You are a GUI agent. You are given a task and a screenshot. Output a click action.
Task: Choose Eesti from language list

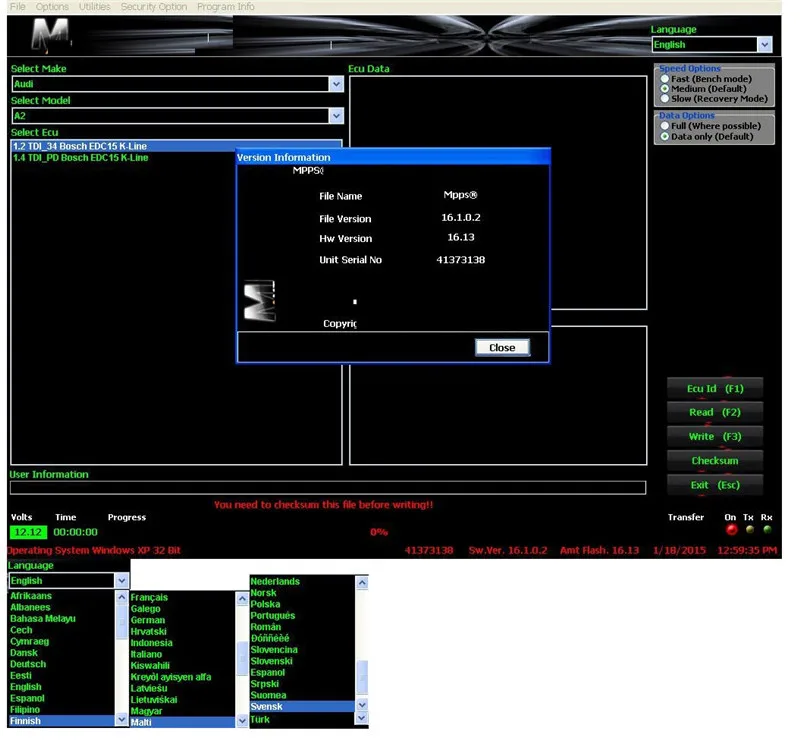point(21,676)
